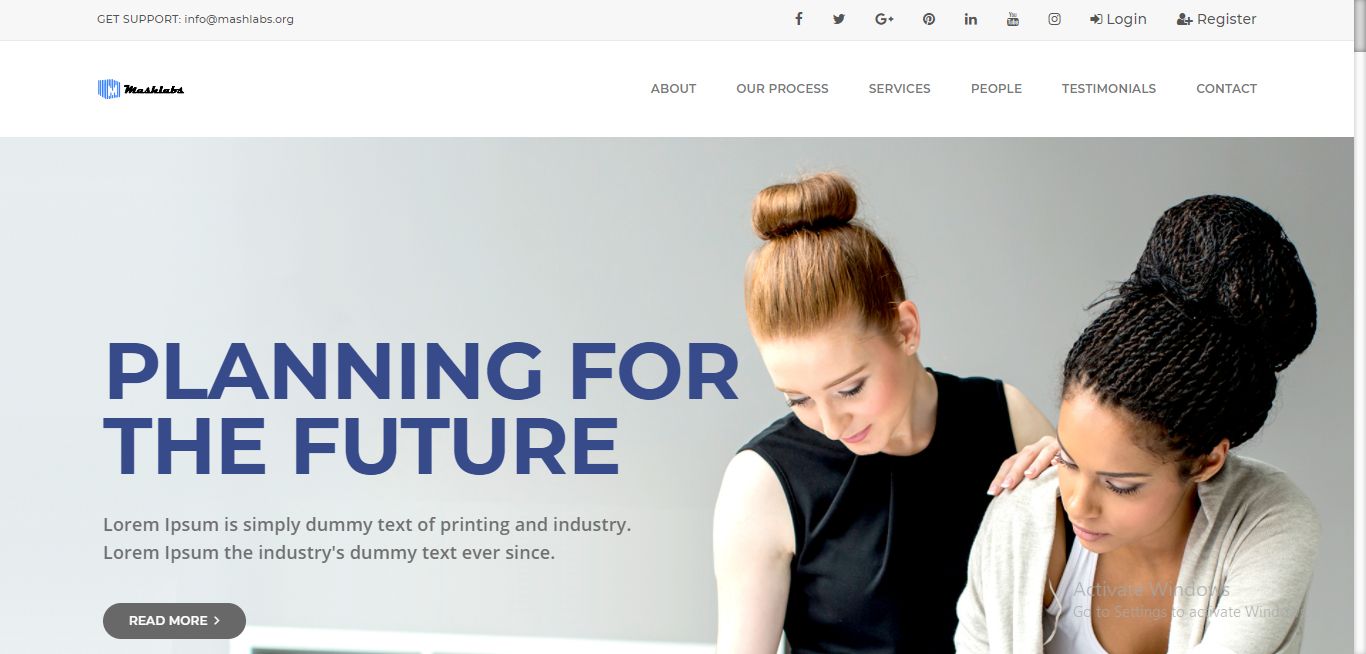Screen dimensions: 1366x654
Task: Select Services in the navigation
Action: tap(899, 89)
